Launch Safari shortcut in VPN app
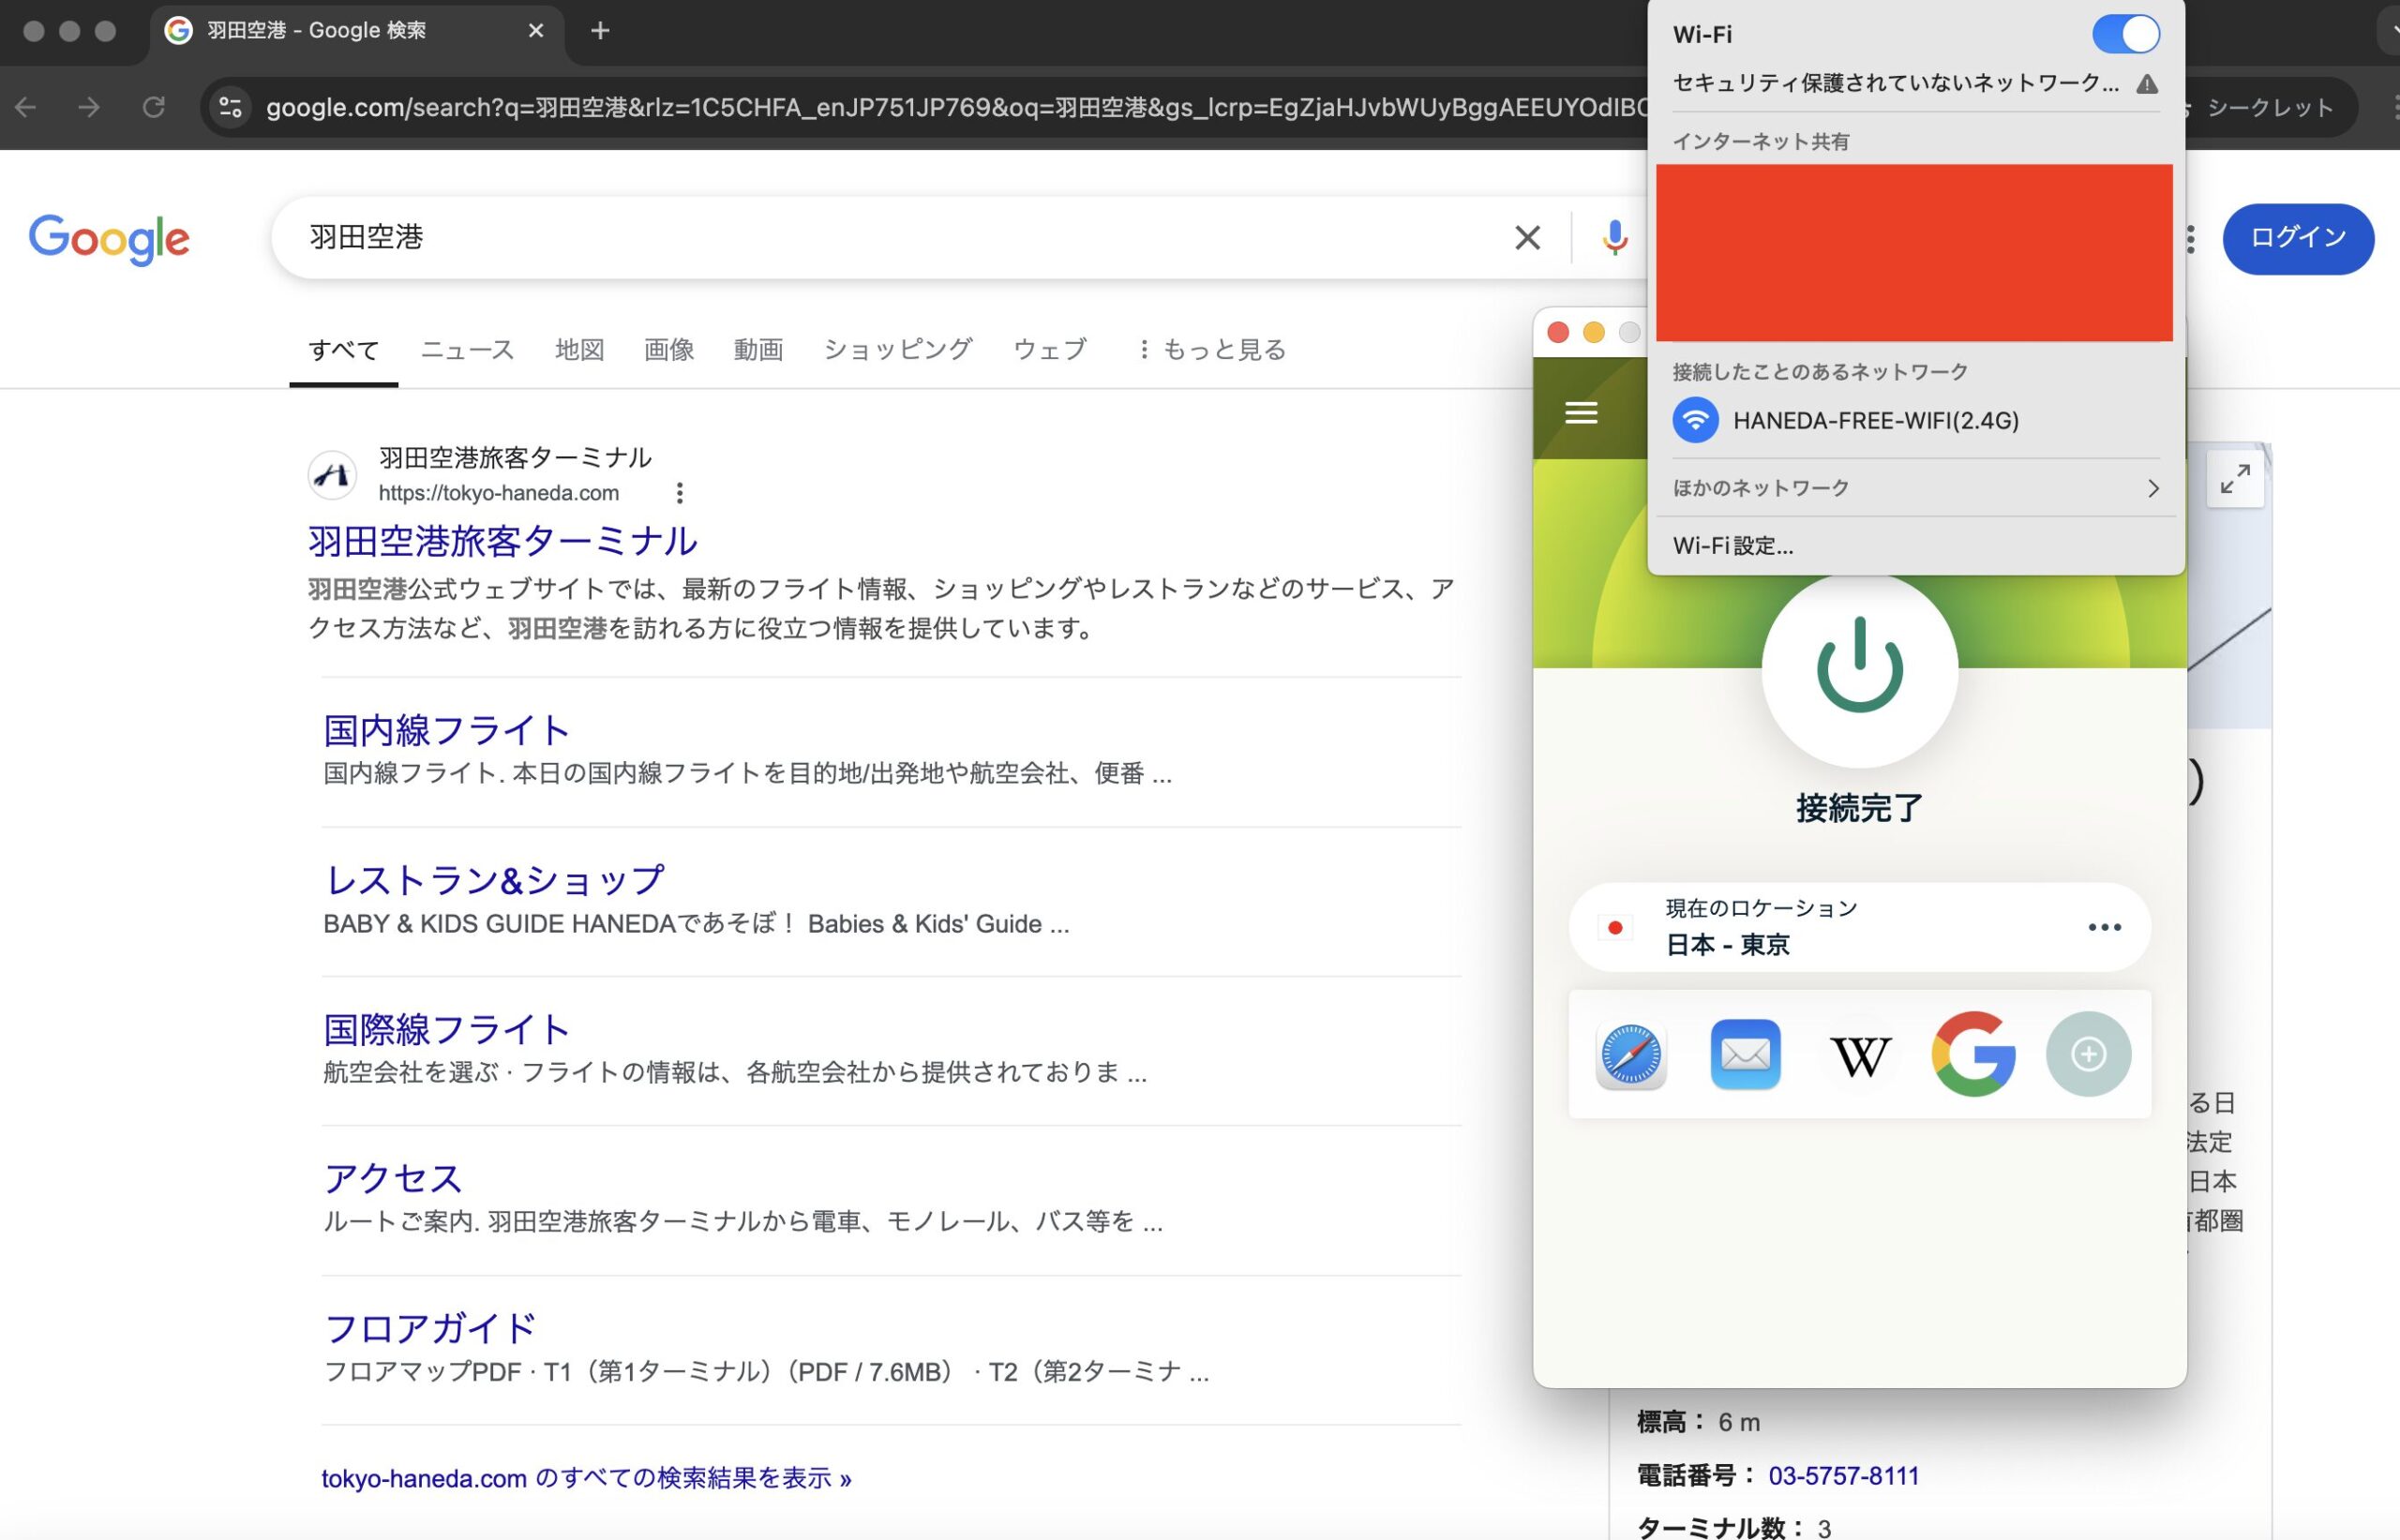Image resolution: width=2400 pixels, height=1540 pixels. tap(1631, 1054)
